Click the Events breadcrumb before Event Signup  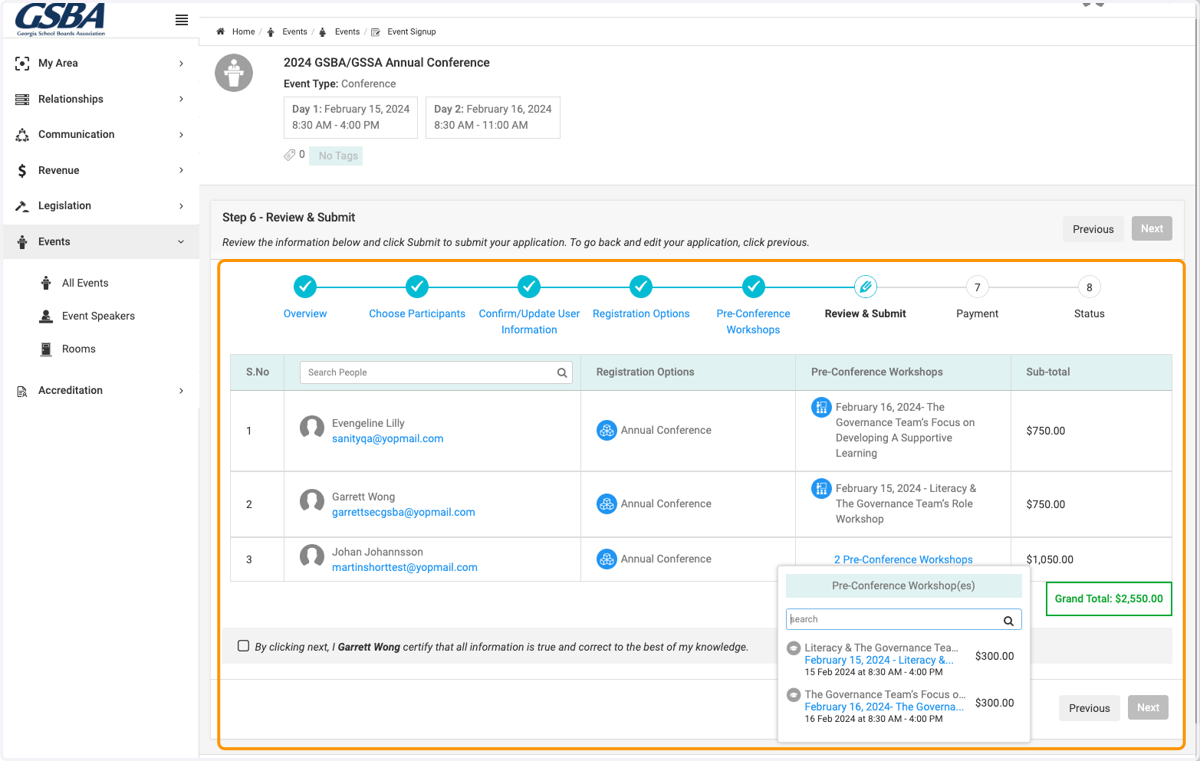pos(346,32)
